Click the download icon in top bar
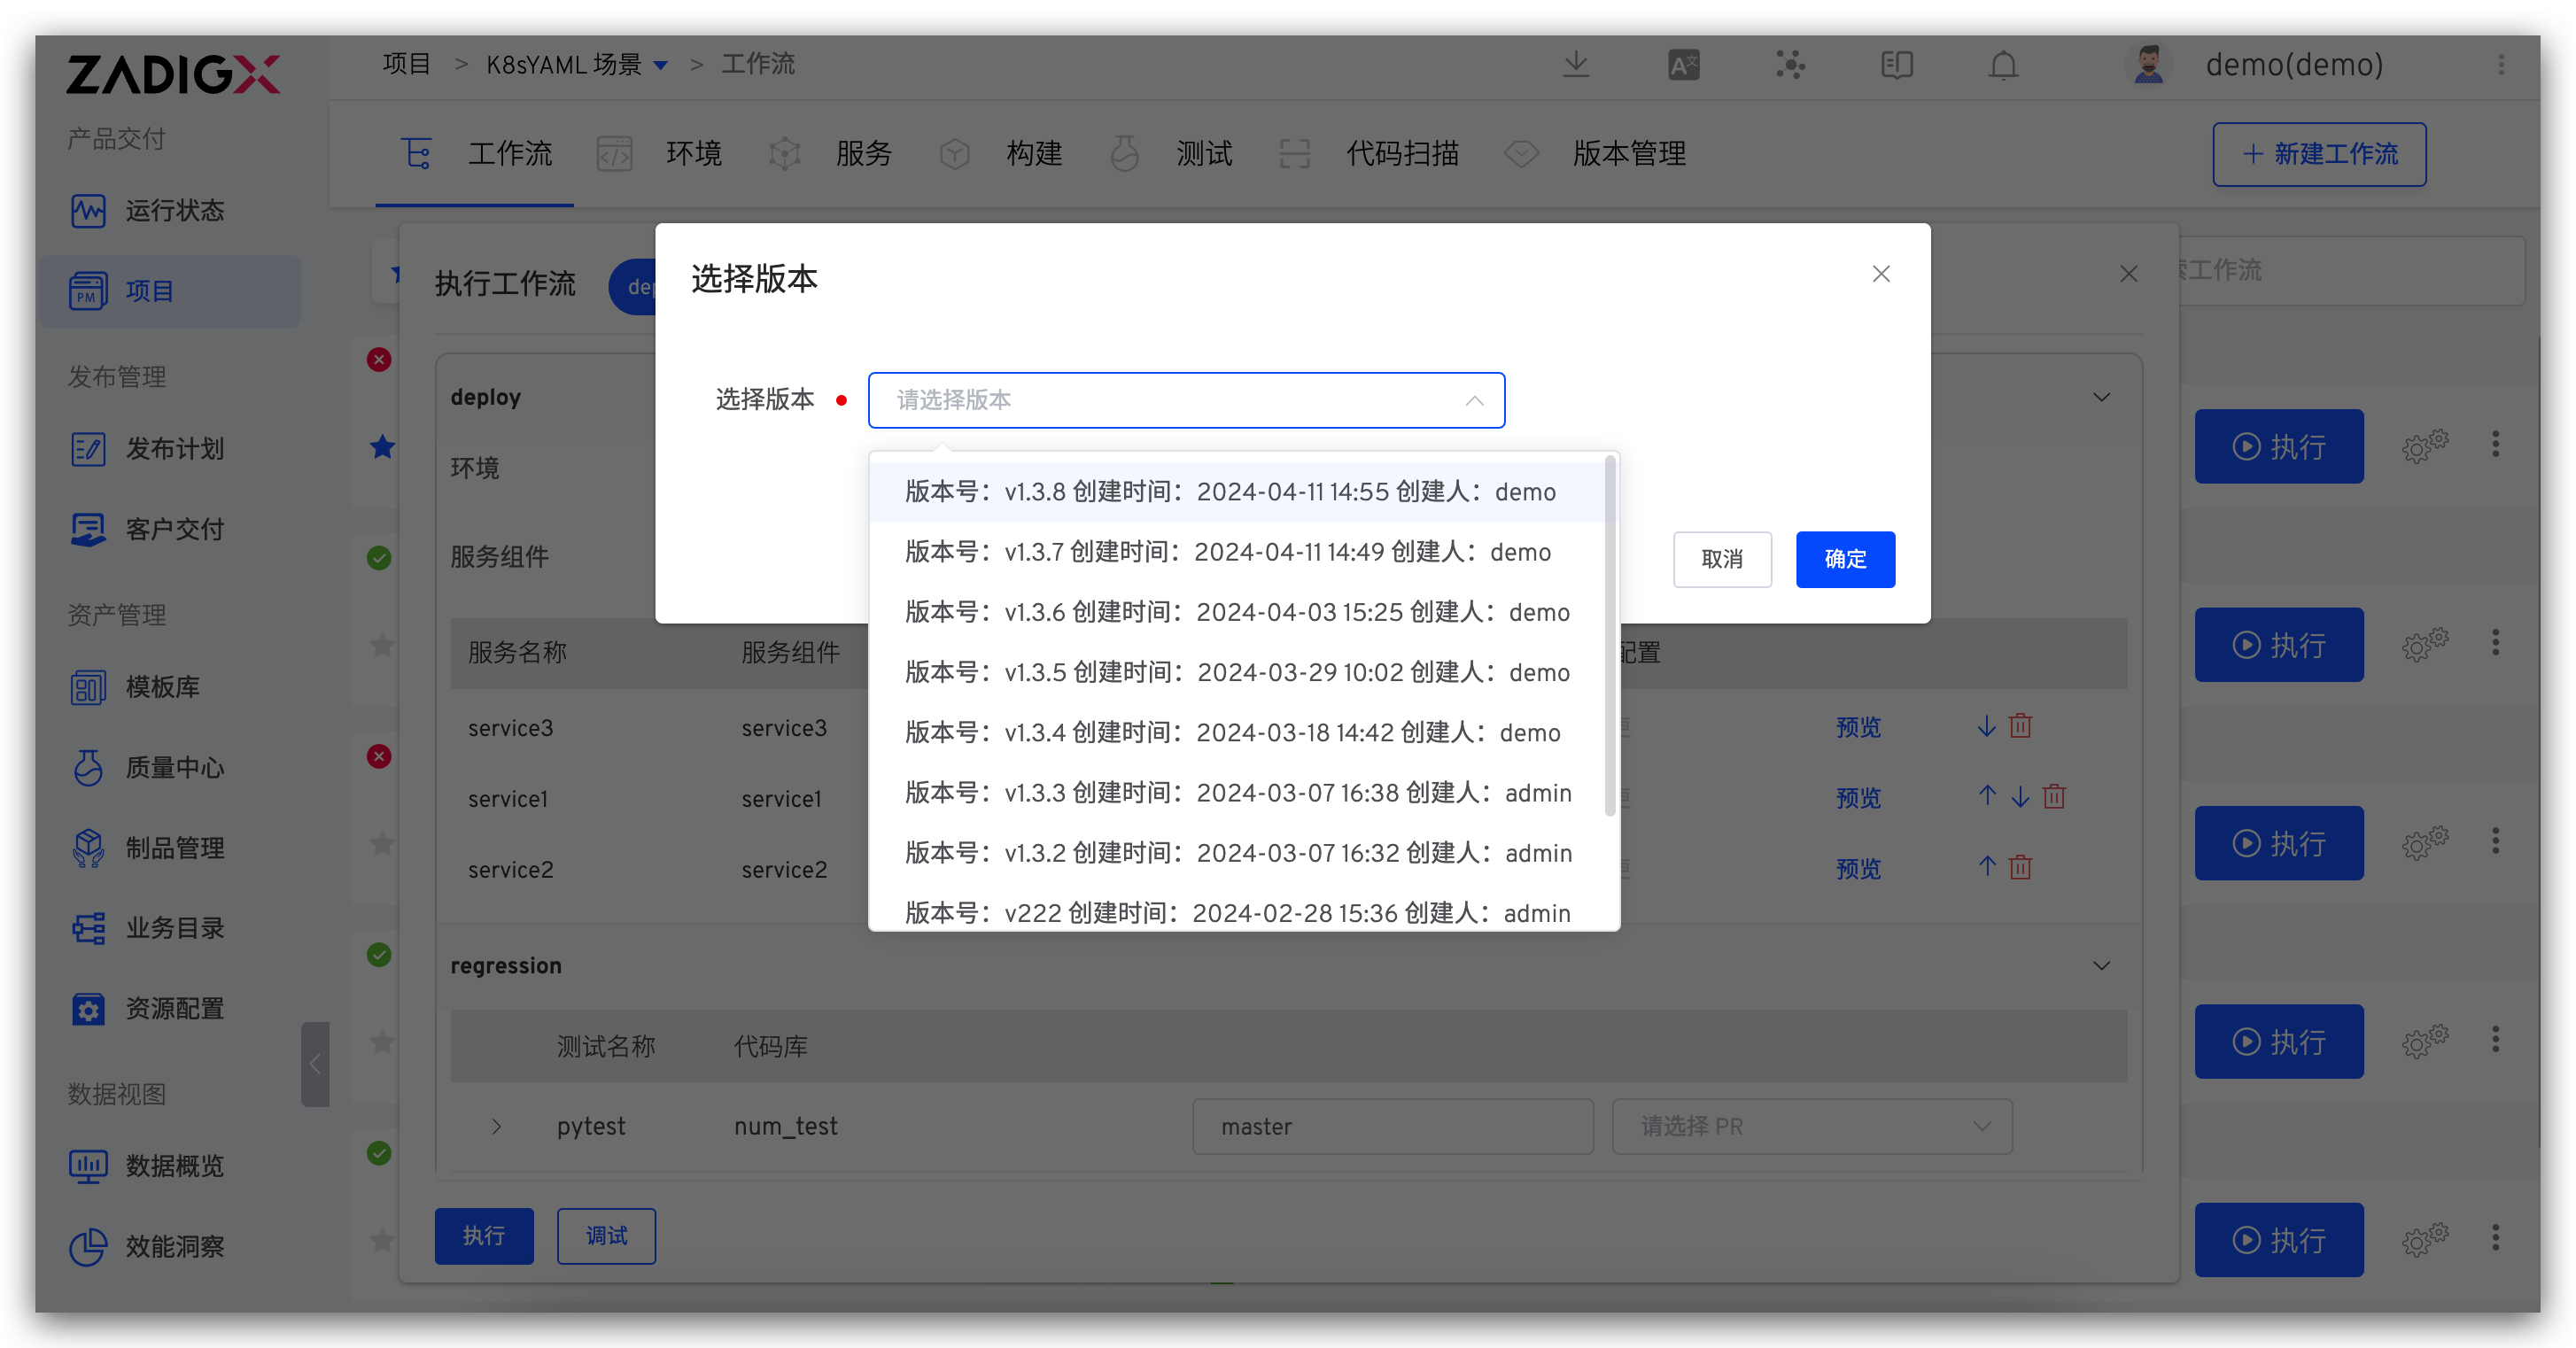Screen dimensions: 2576x1348 point(1576,65)
